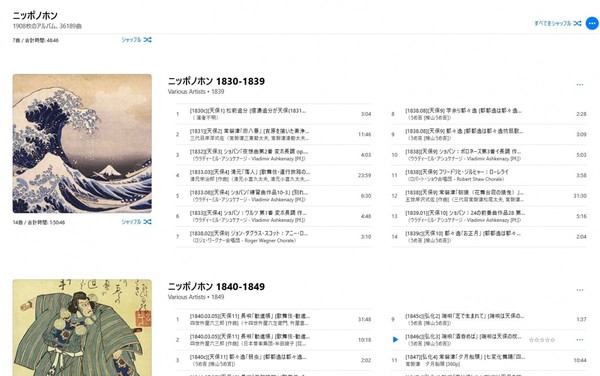Select track 1 [1830c] lasting 3:04
Screen dimensions: 600x376
coord(274,114)
